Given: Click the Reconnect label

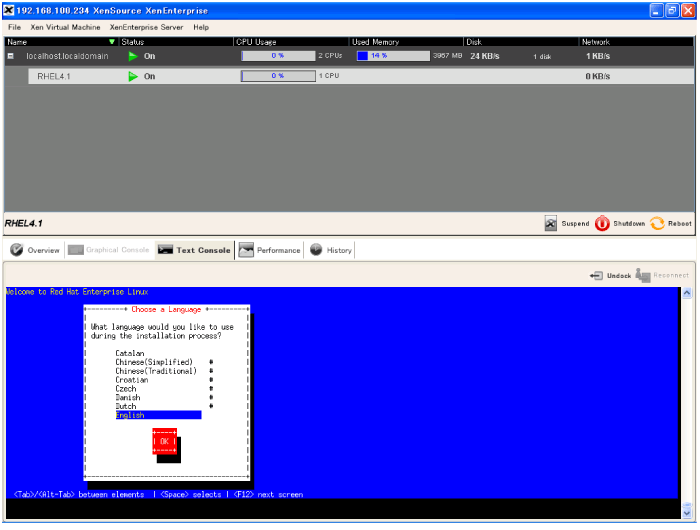Looking at the screenshot, I should coord(671,275).
